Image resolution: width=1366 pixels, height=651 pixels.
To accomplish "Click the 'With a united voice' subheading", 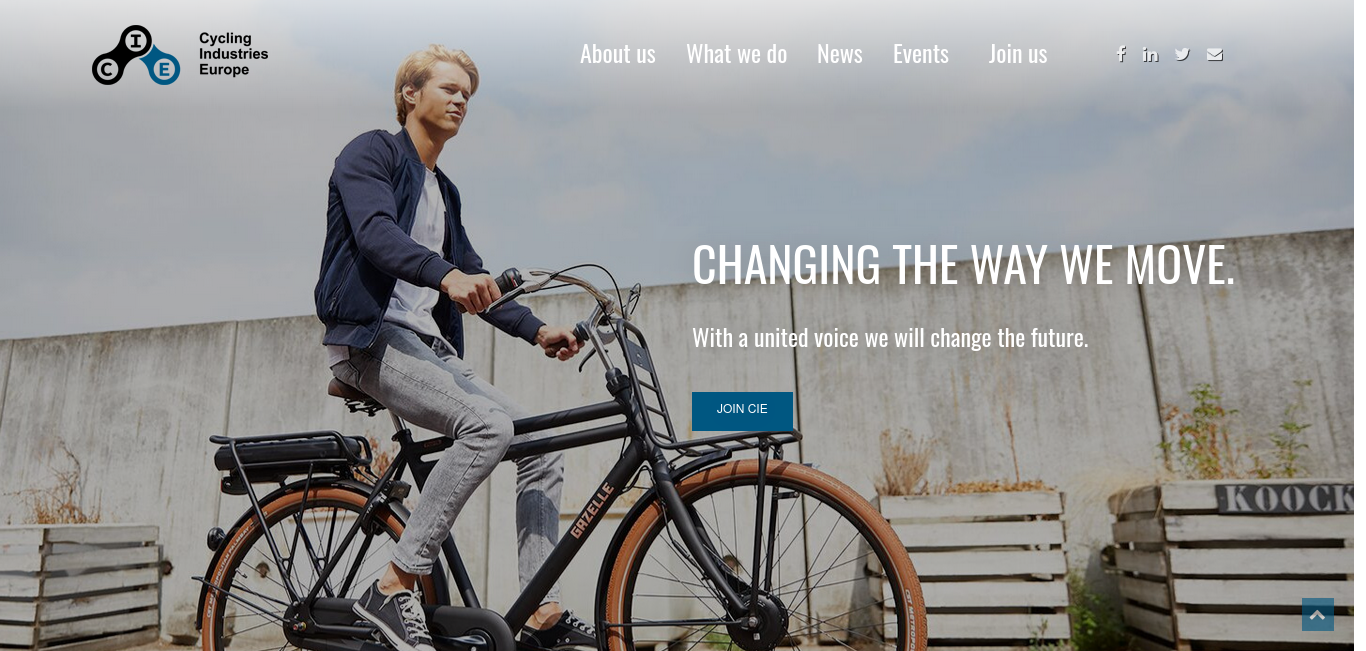I will [890, 338].
